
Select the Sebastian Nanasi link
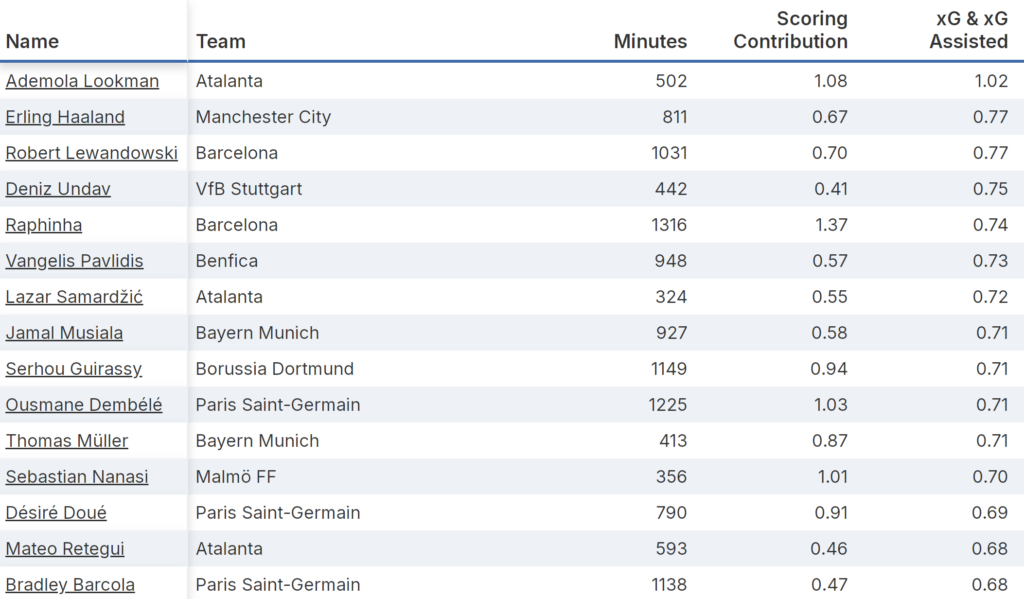tap(77, 477)
